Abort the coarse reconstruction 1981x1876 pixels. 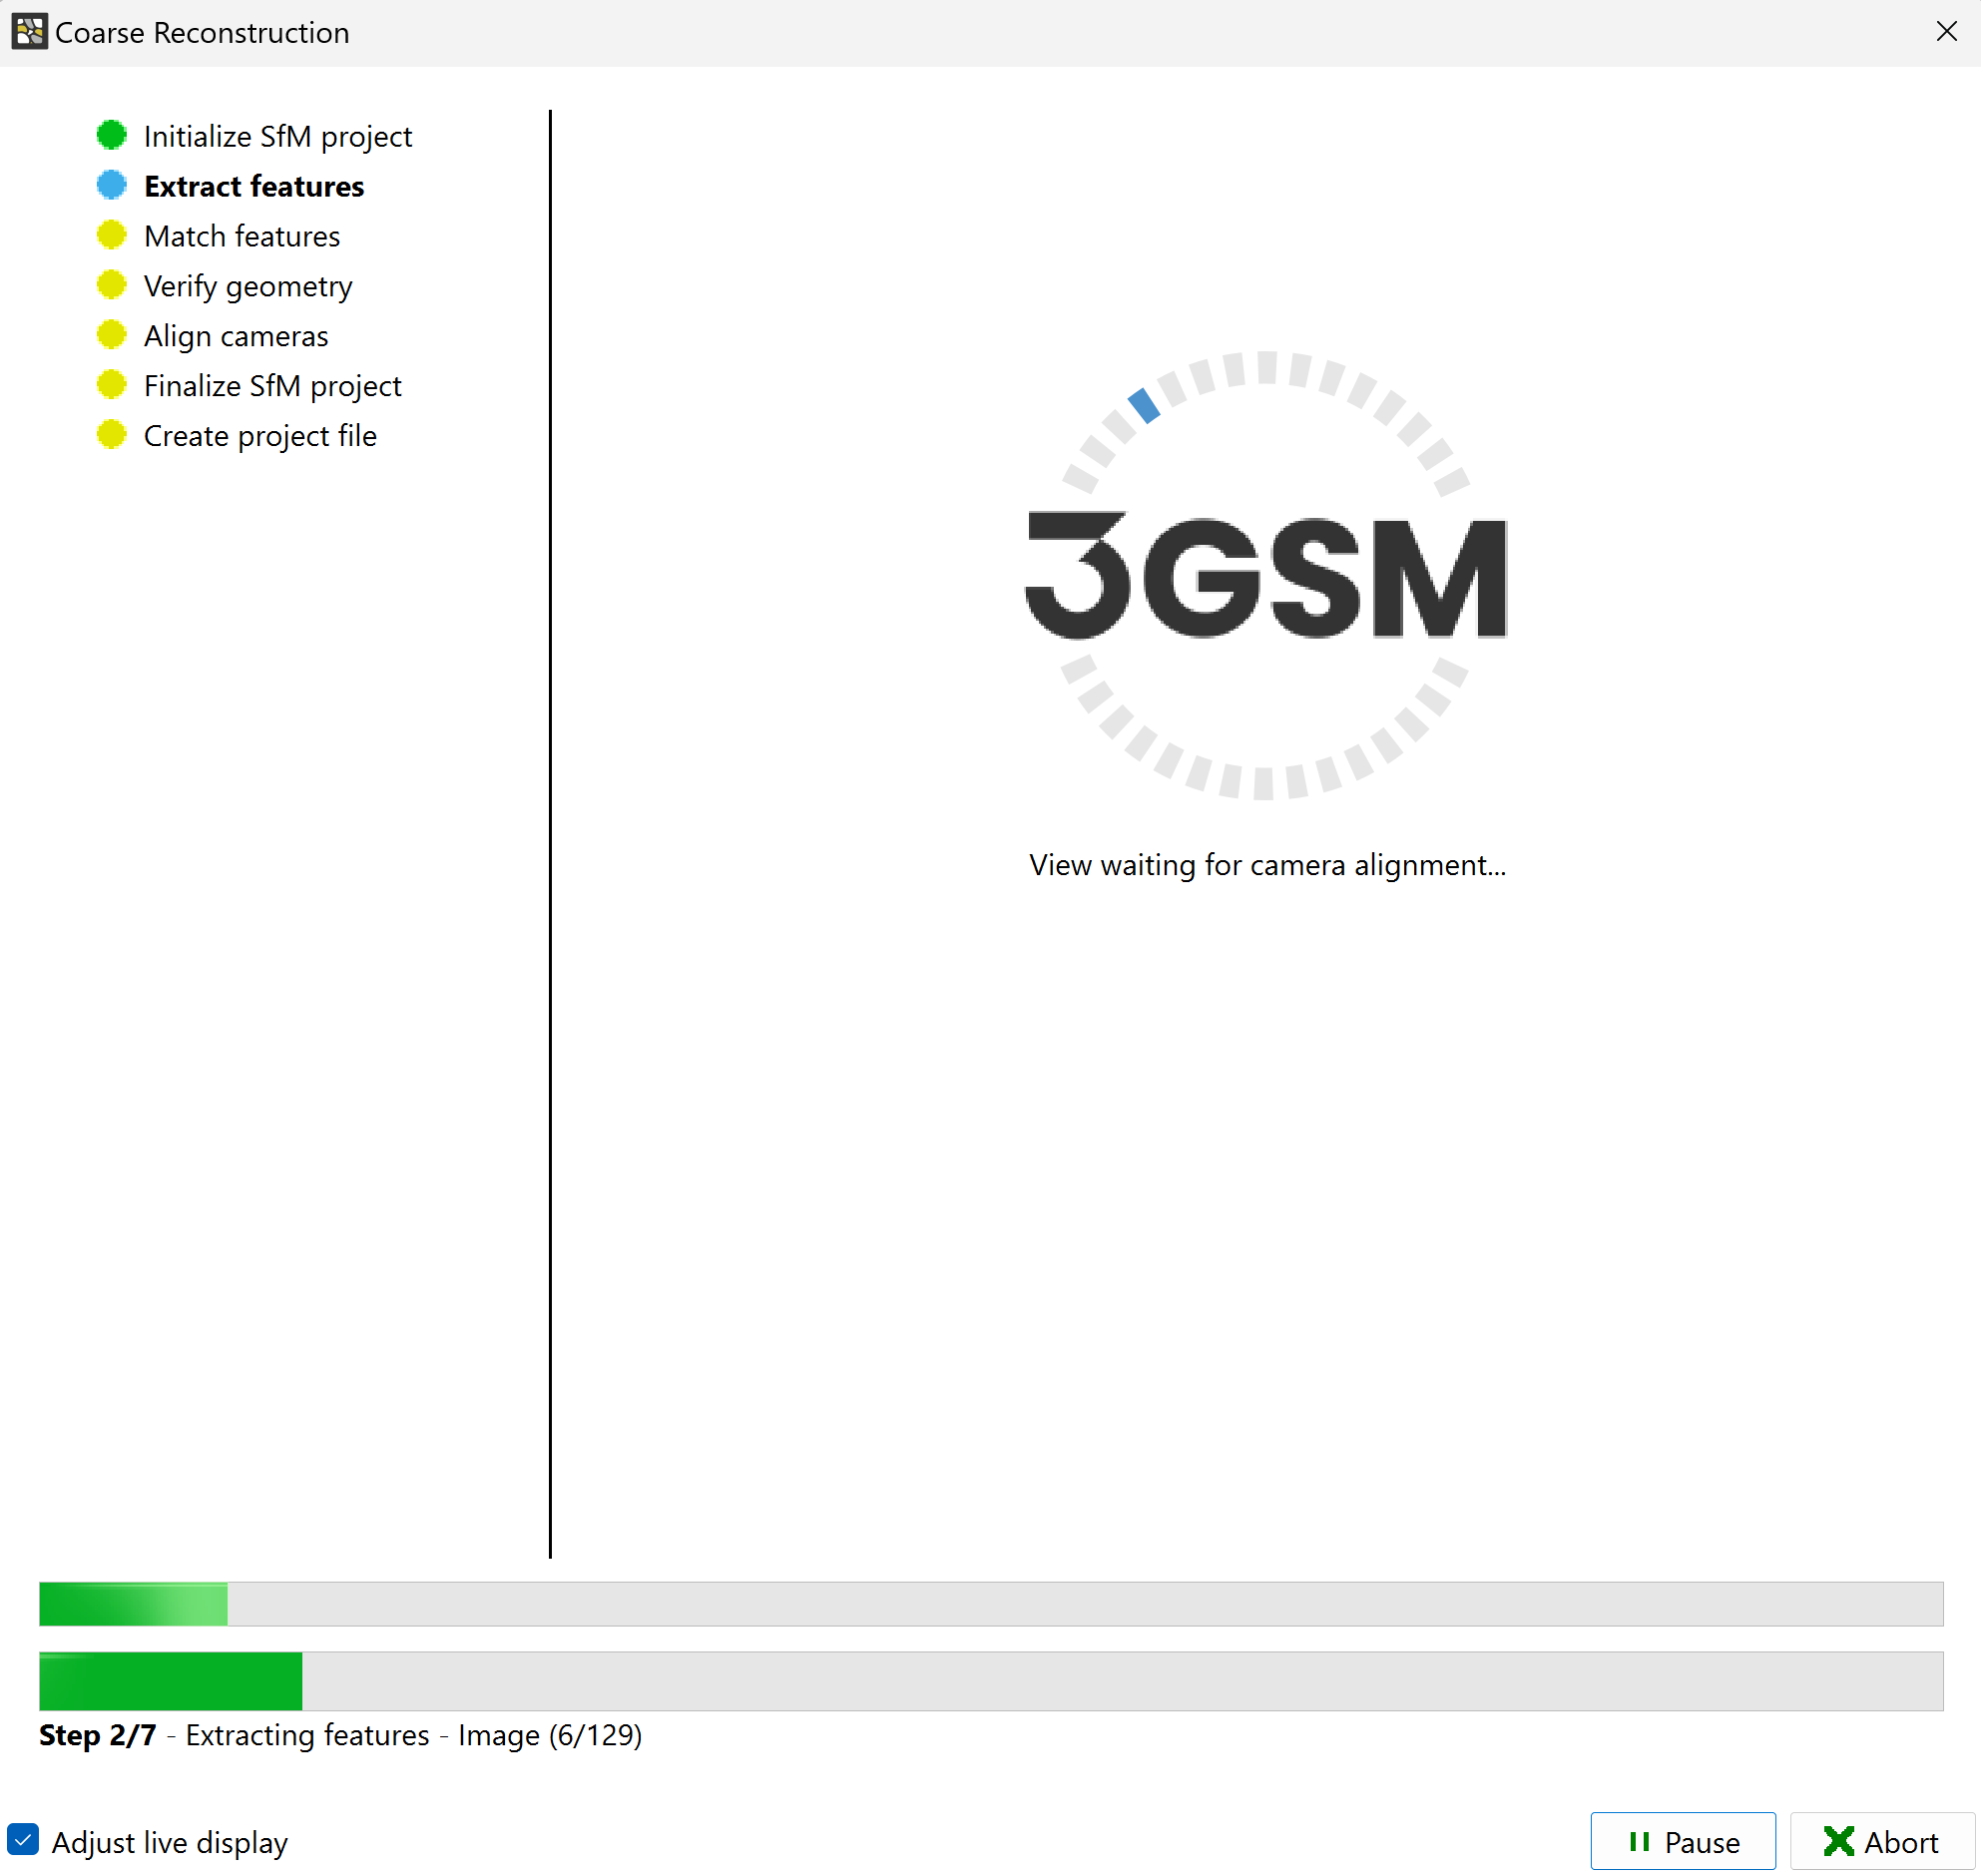tap(1881, 1842)
